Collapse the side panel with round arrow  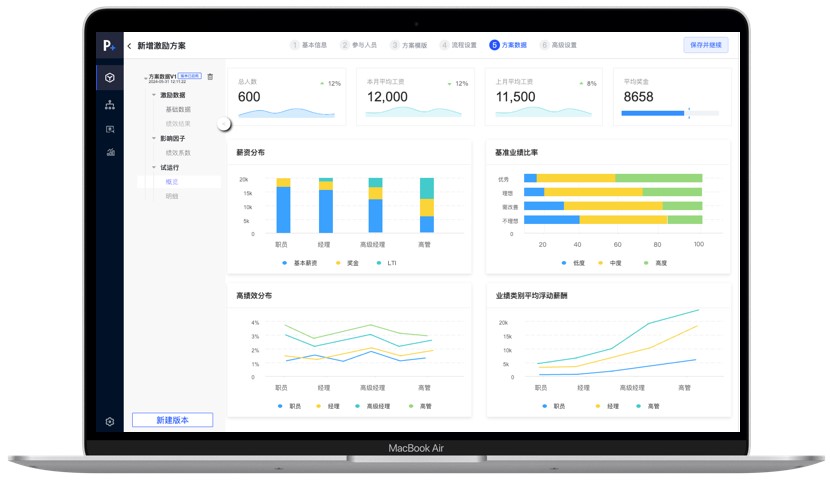pyautogui.click(x=224, y=123)
